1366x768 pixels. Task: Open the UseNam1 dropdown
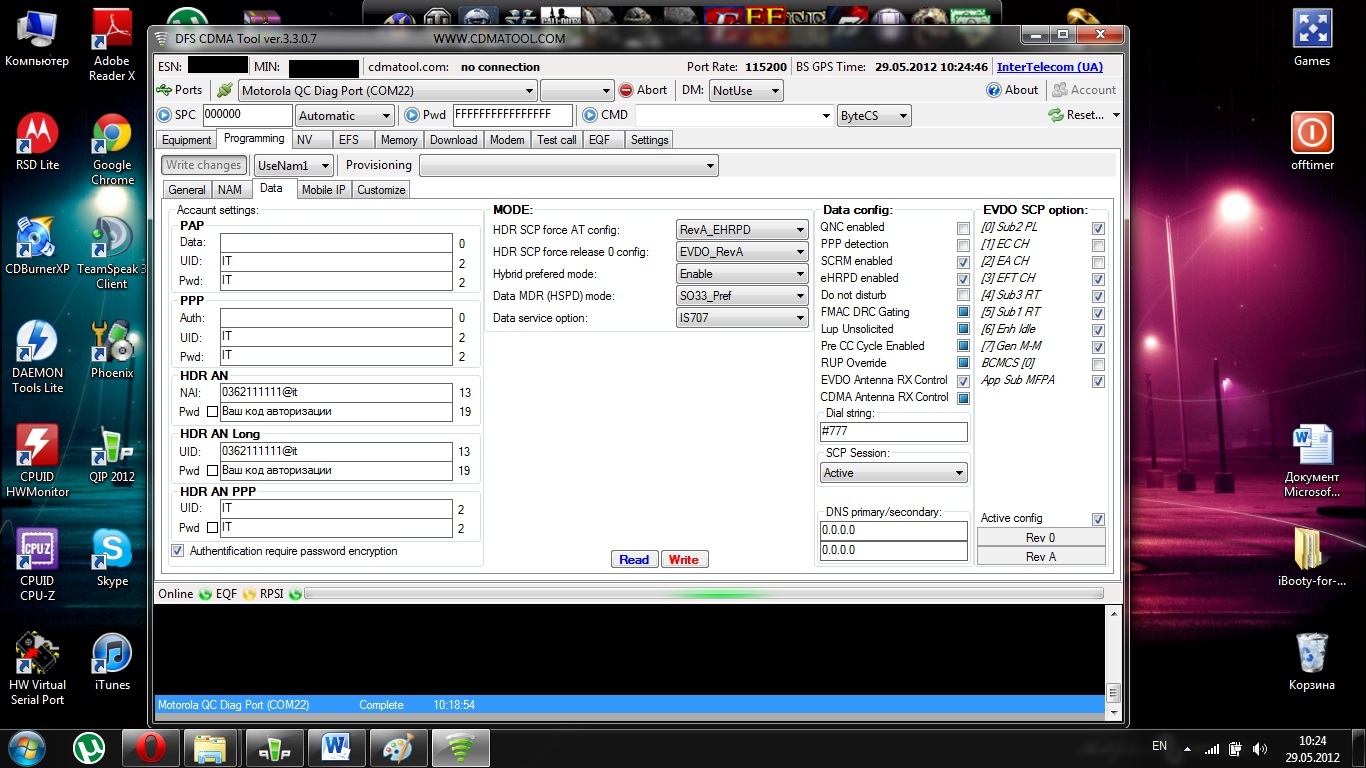(293, 165)
